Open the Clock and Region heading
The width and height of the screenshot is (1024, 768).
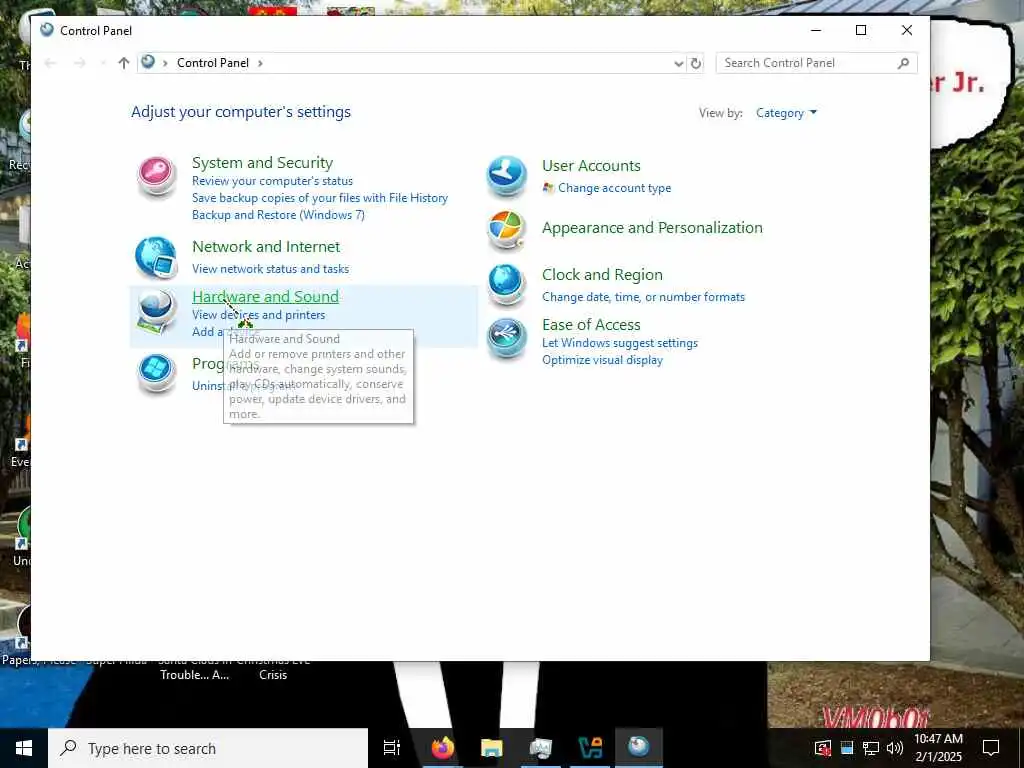(602, 275)
